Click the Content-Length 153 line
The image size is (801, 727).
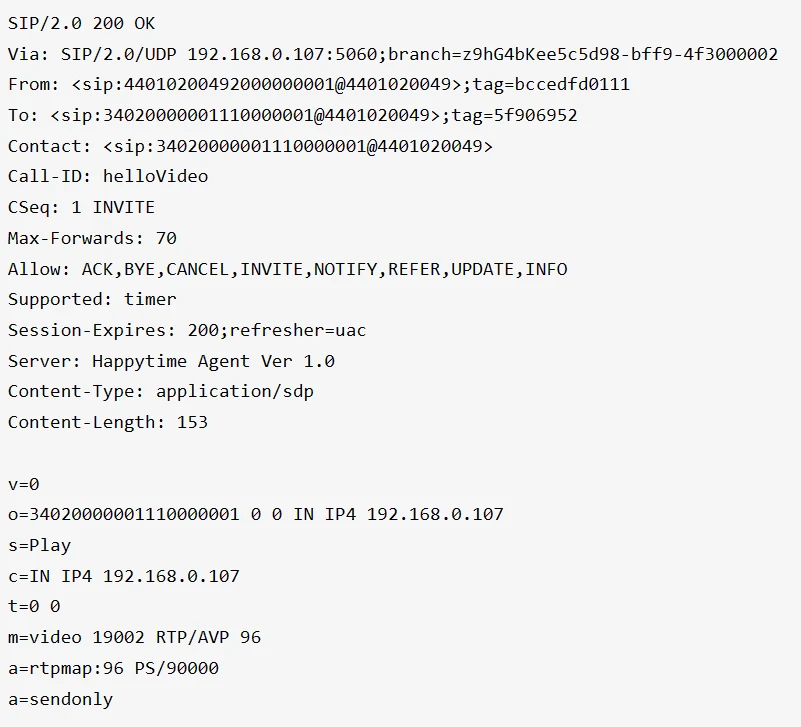(108, 422)
